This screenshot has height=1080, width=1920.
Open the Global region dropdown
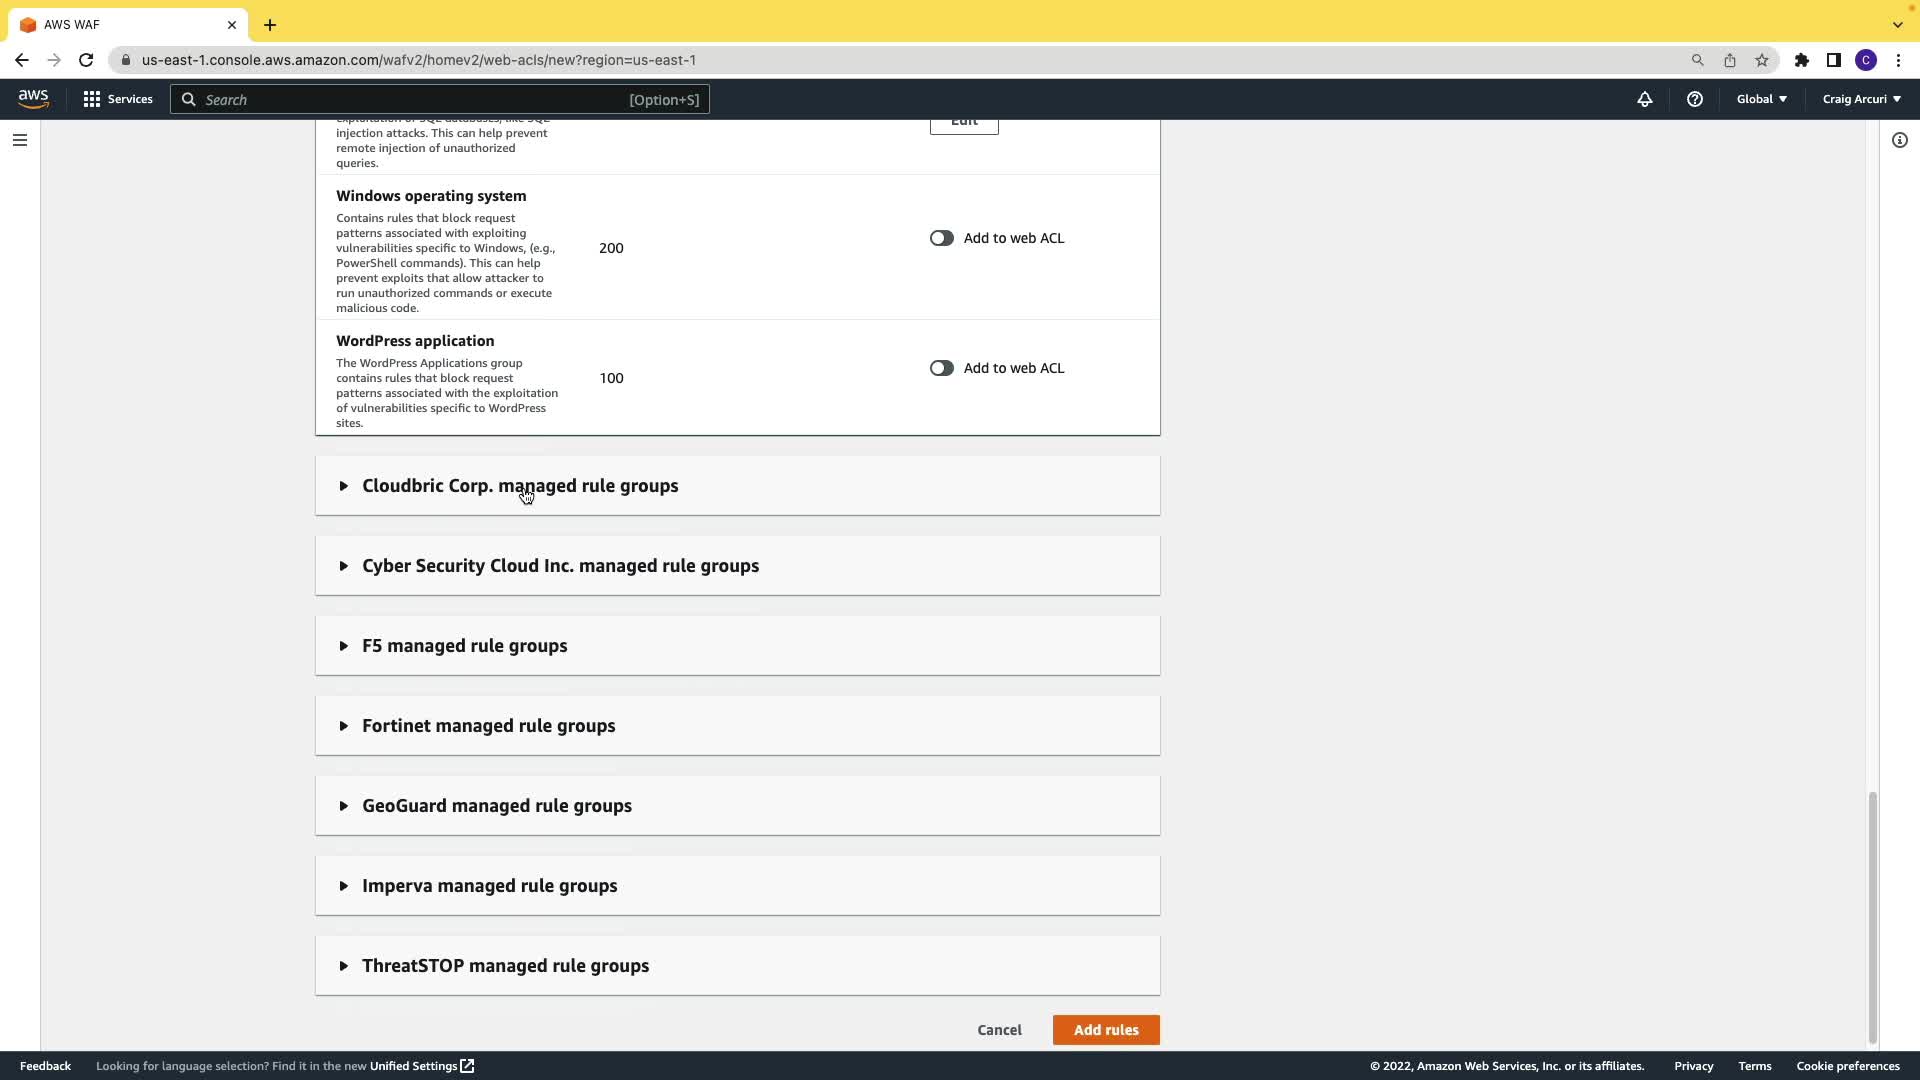click(x=1761, y=99)
